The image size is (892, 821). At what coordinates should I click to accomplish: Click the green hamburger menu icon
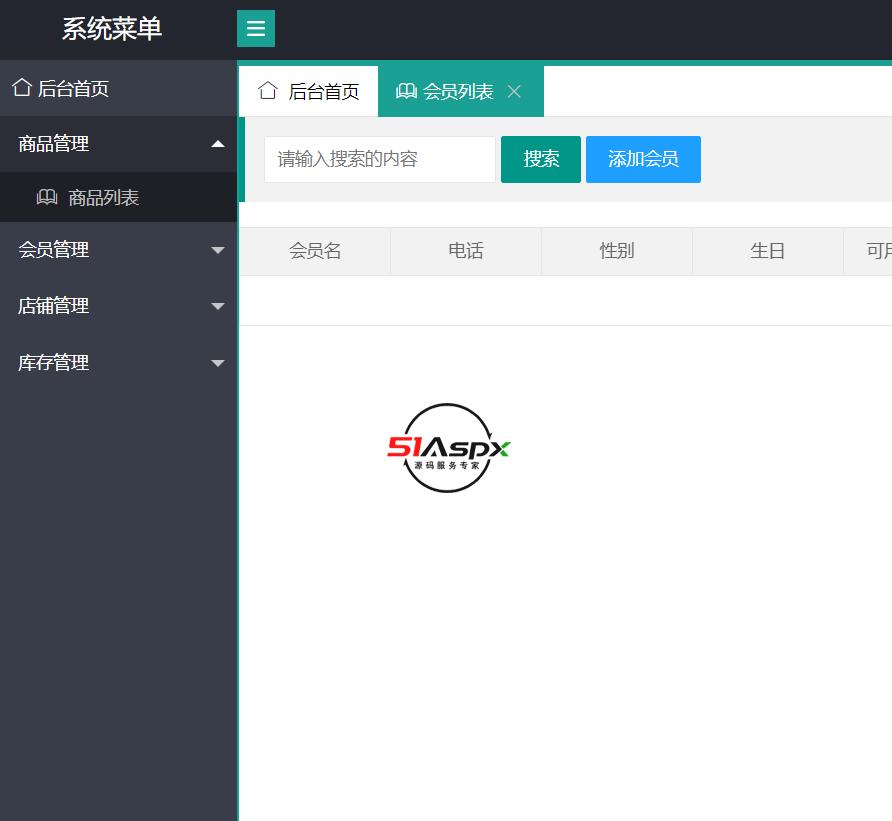pyautogui.click(x=256, y=28)
